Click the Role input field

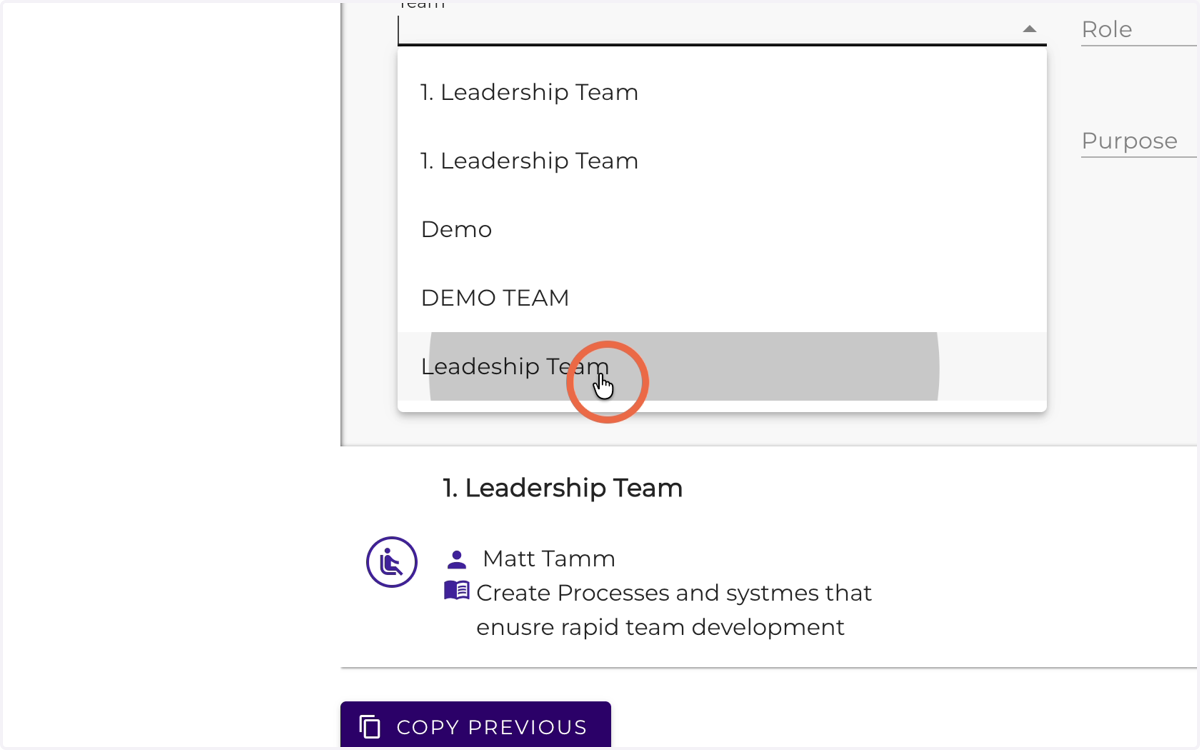pos(1139,30)
